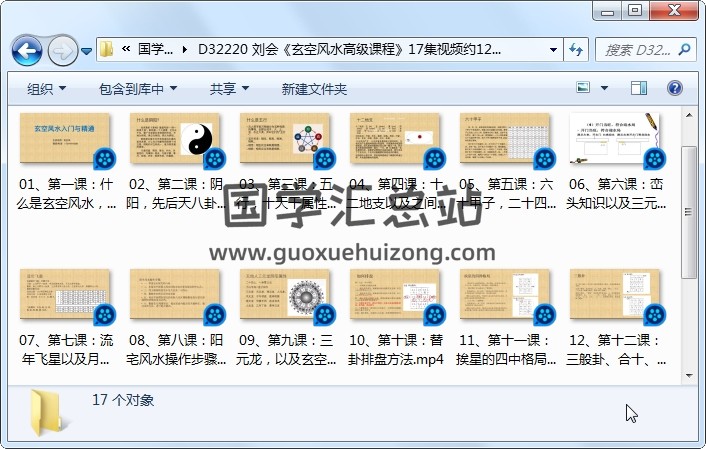This screenshot has width=706, height=449.
Task: Click the large folder icon in details pane
Action: pyautogui.click(x=47, y=412)
